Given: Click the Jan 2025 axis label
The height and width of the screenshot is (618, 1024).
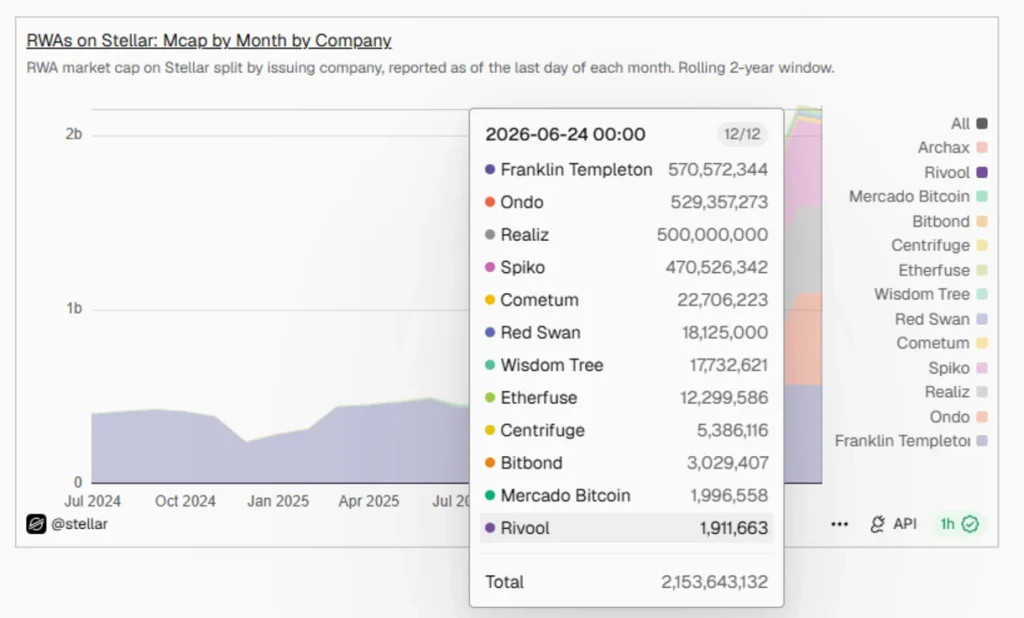Looking at the screenshot, I should point(278,501).
